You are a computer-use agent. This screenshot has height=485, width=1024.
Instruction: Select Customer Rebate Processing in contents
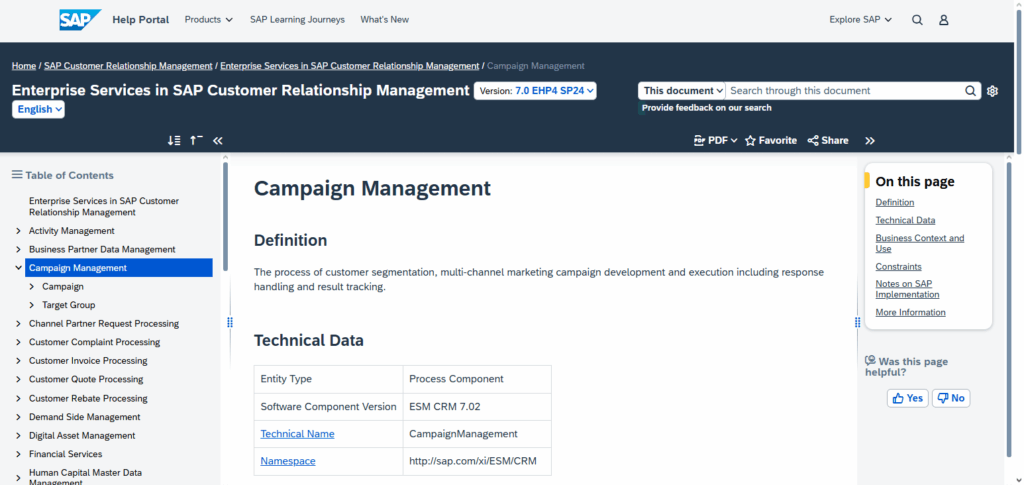[88, 398]
